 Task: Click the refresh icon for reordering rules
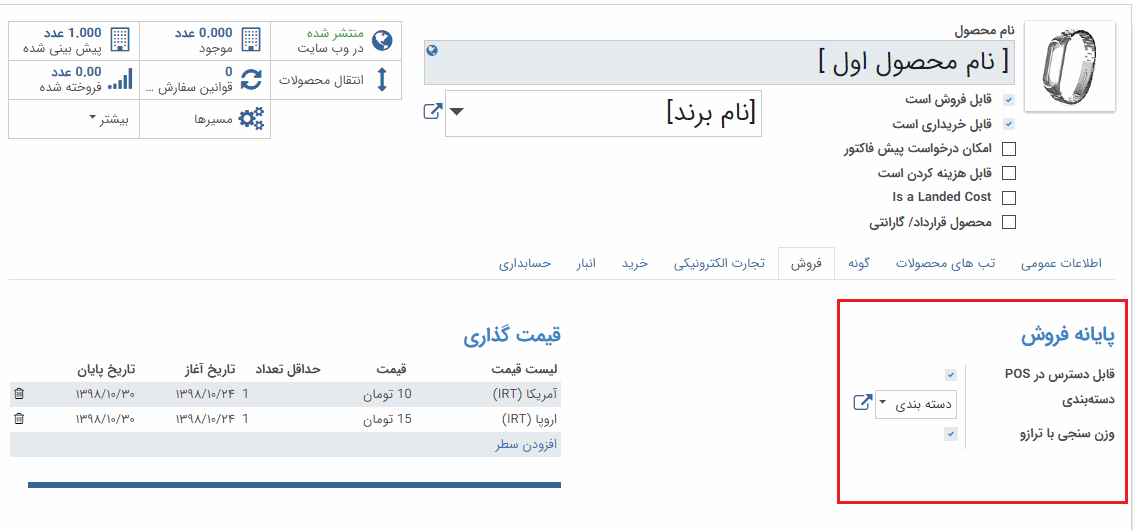point(250,80)
